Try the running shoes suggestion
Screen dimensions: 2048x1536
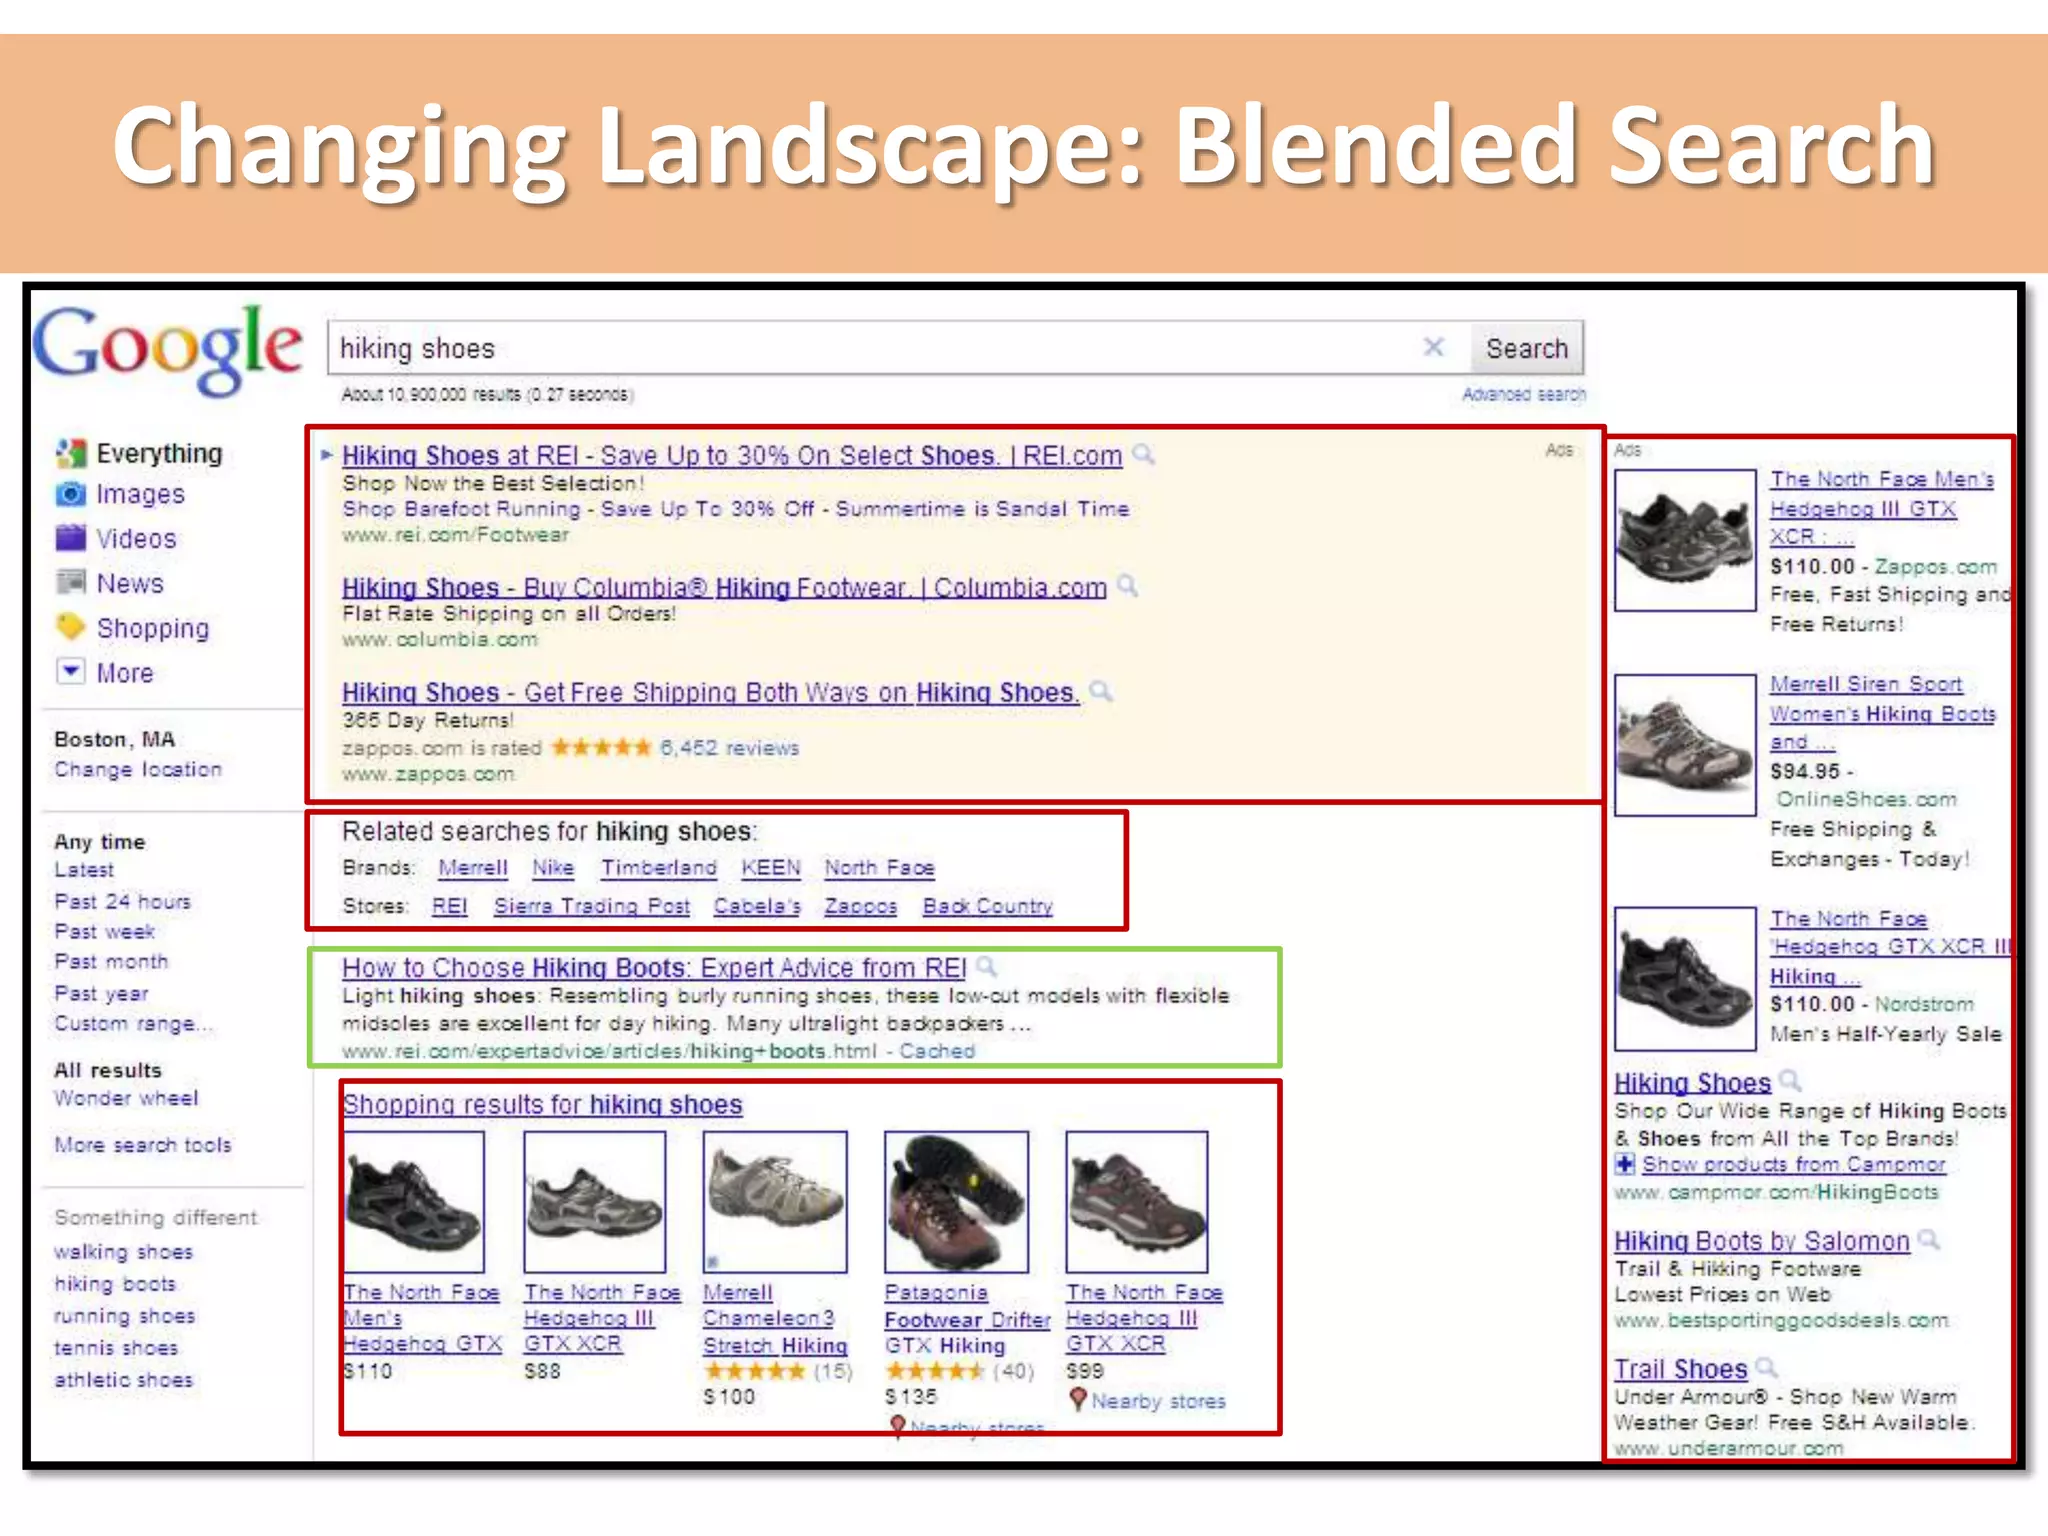pyautogui.click(x=124, y=1316)
